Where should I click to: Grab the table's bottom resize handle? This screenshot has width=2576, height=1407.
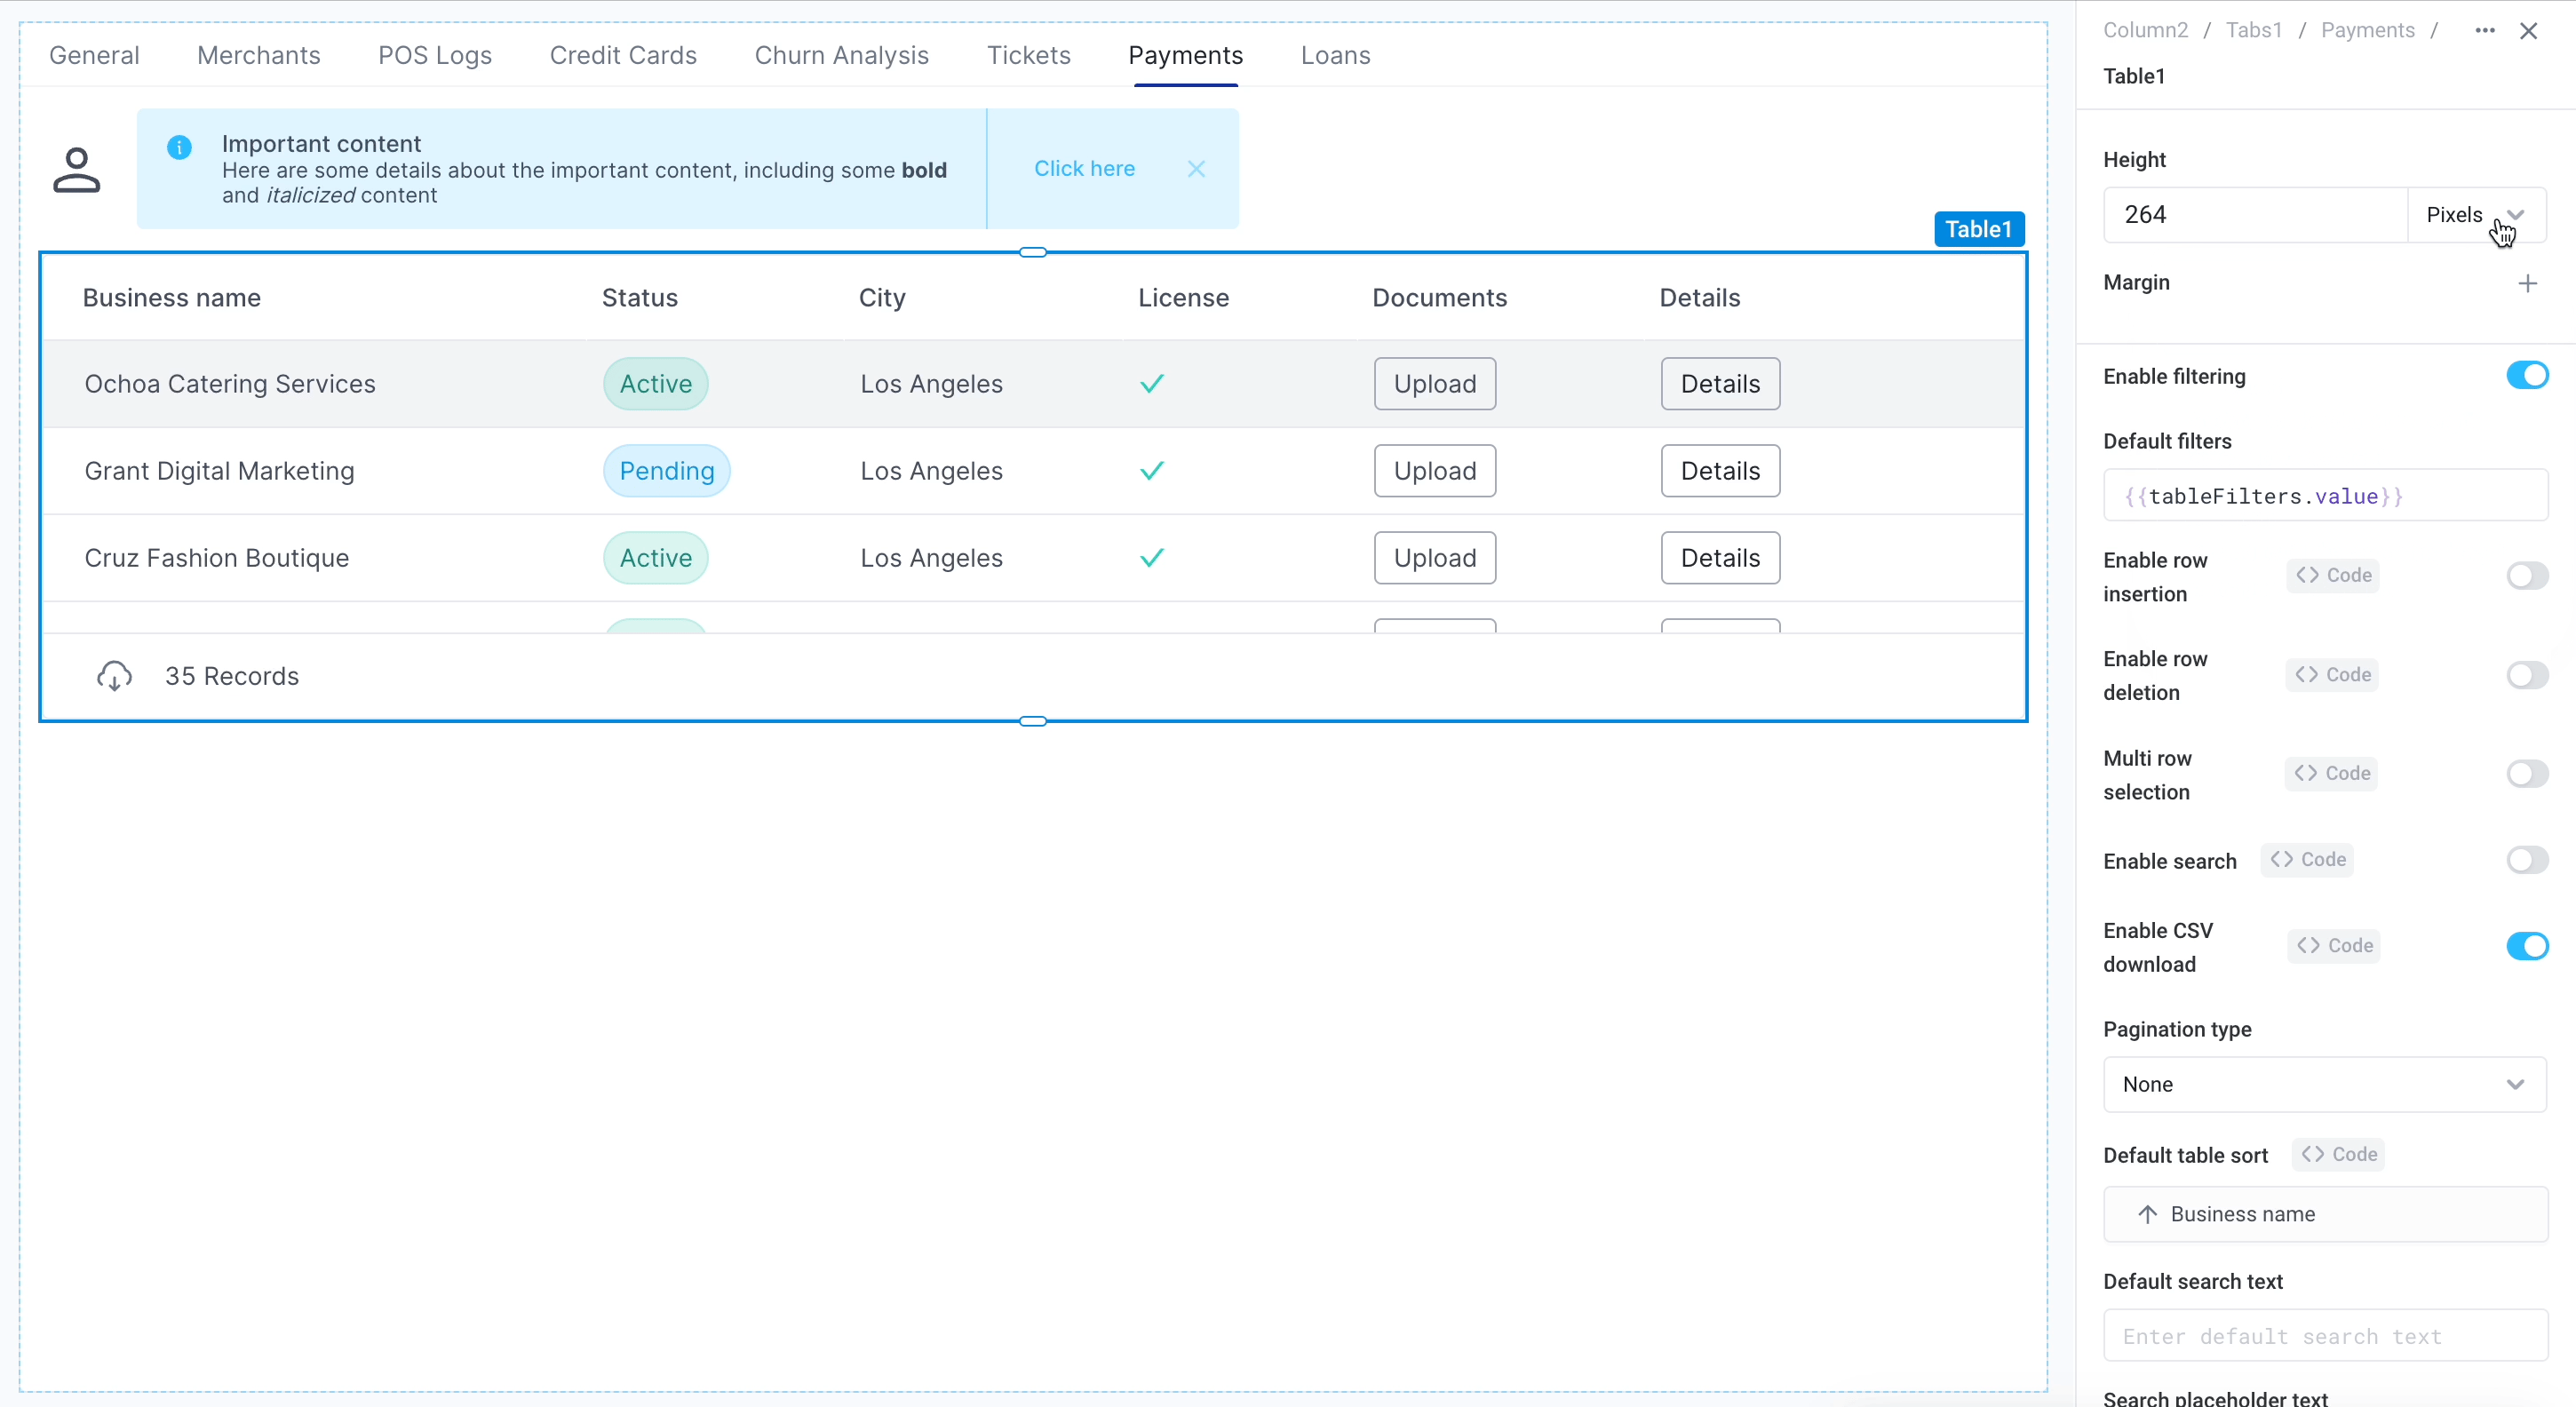(x=1032, y=721)
